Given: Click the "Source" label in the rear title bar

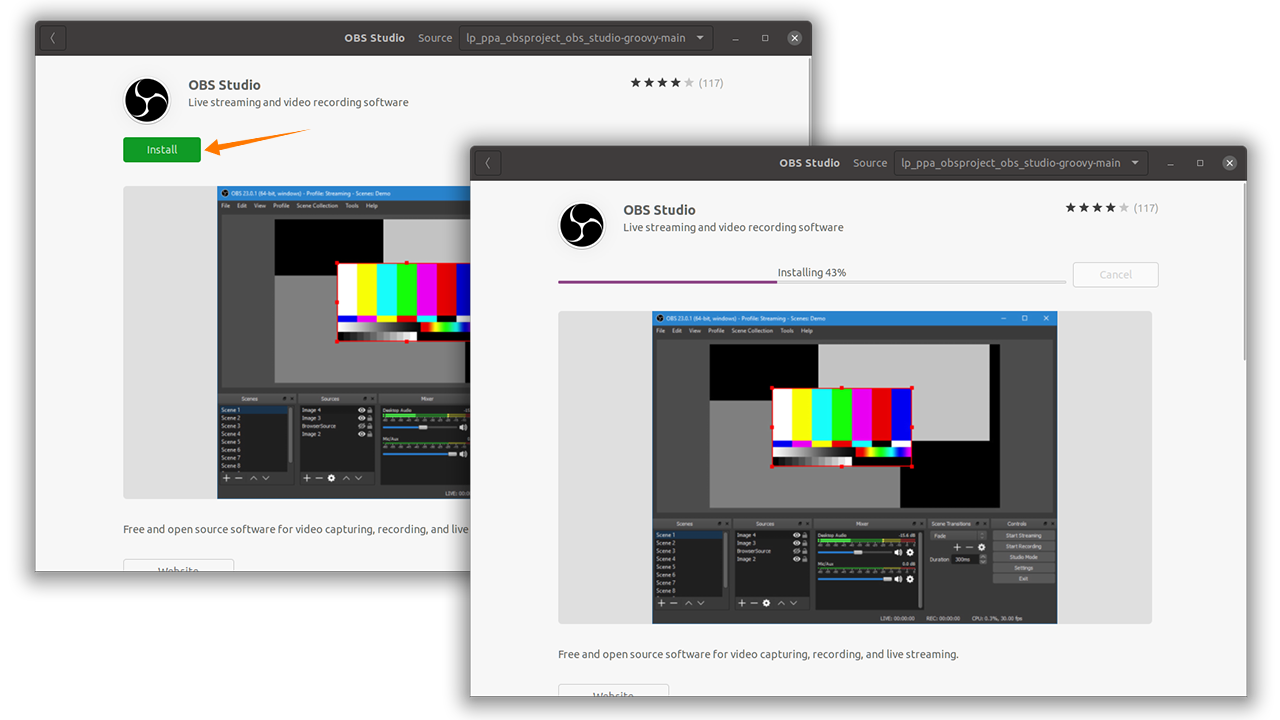Looking at the screenshot, I should click(x=435, y=38).
